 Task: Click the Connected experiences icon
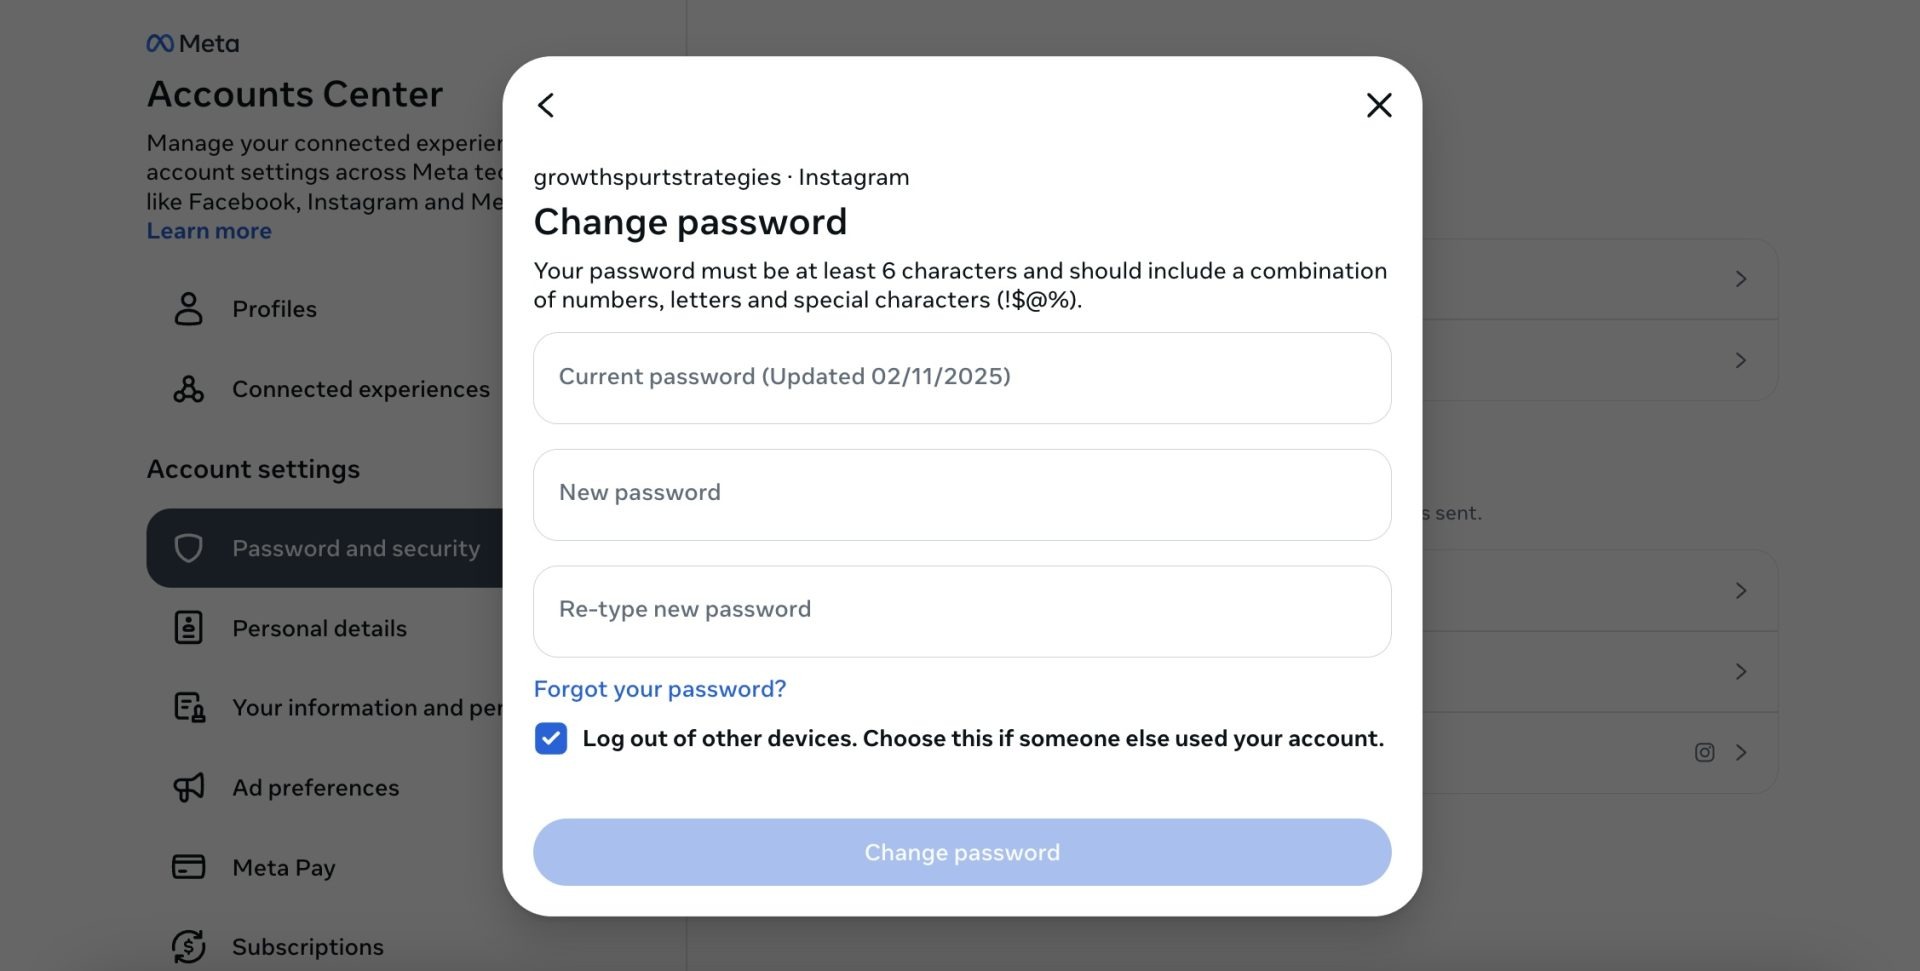tap(188, 389)
